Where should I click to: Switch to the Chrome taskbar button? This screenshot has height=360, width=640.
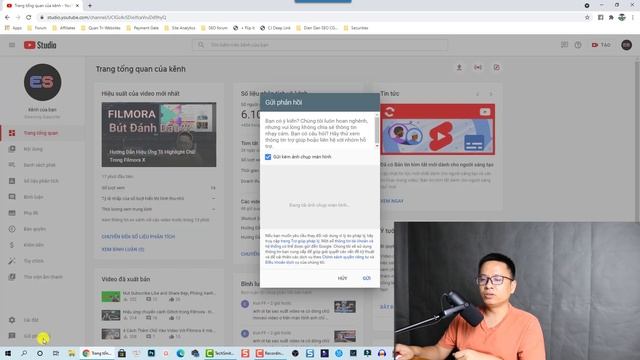click(97, 353)
